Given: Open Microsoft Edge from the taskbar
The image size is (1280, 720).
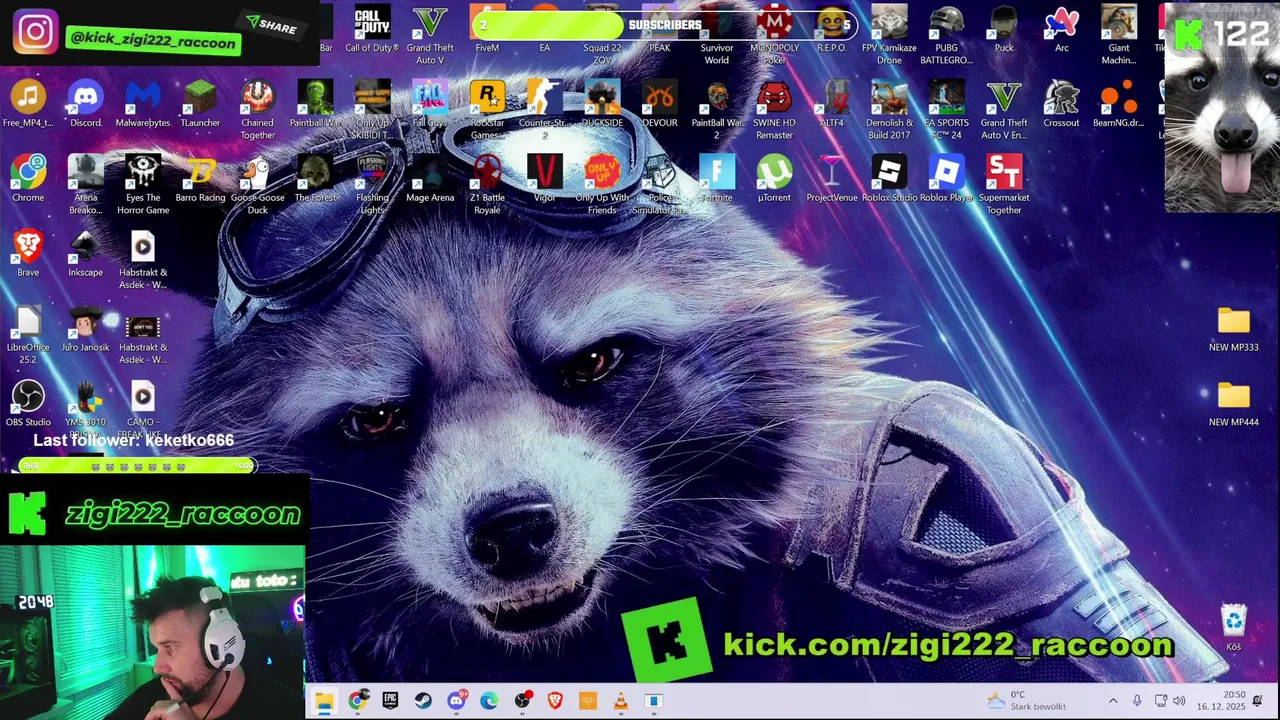Looking at the screenshot, I should tap(489, 701).
